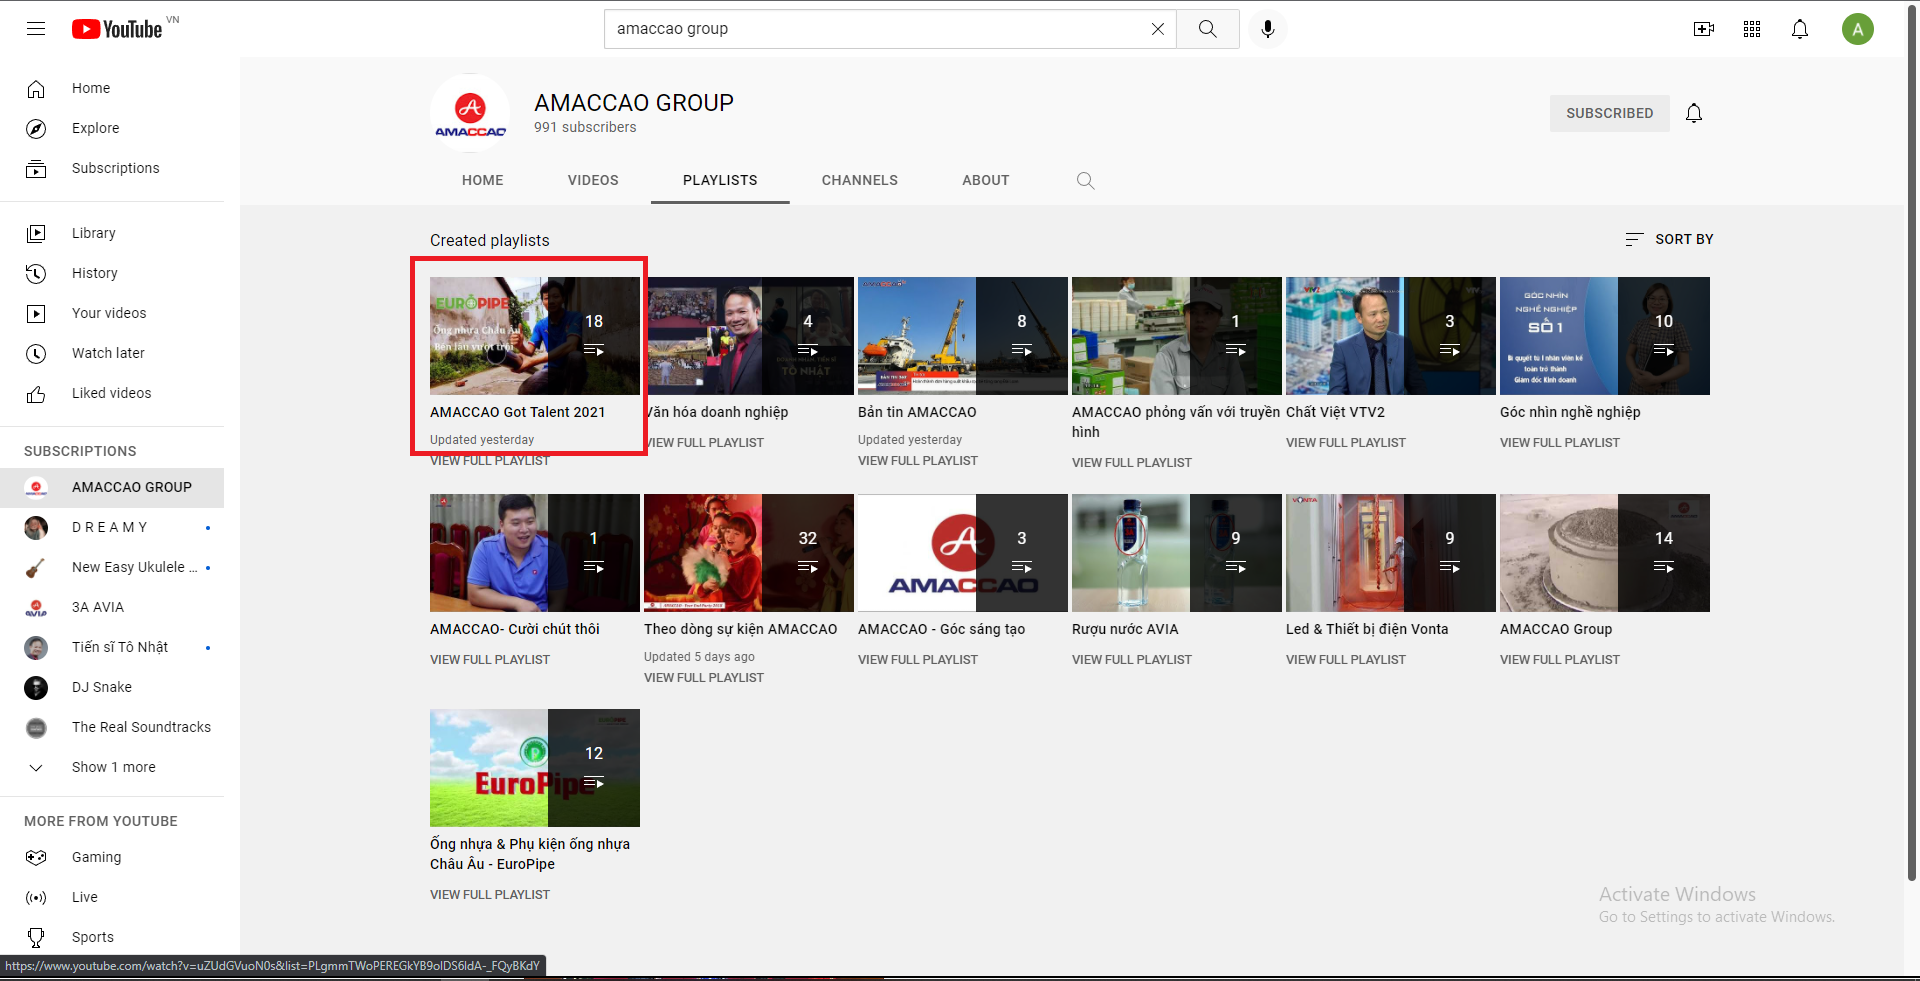Image resolution: width=1920 pixels, height=981 pixels.
Task: Open the Sort By dropdown
Action: point(1669,239)
